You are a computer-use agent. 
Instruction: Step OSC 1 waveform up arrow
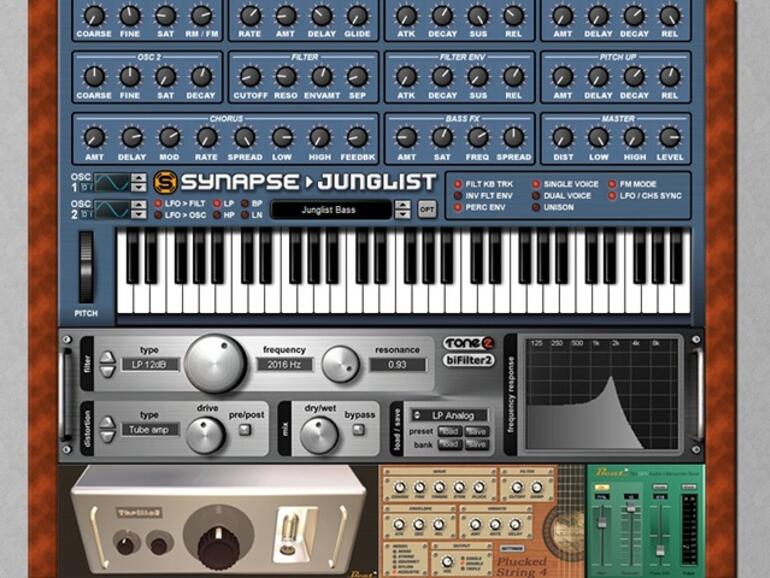[139, 178]
